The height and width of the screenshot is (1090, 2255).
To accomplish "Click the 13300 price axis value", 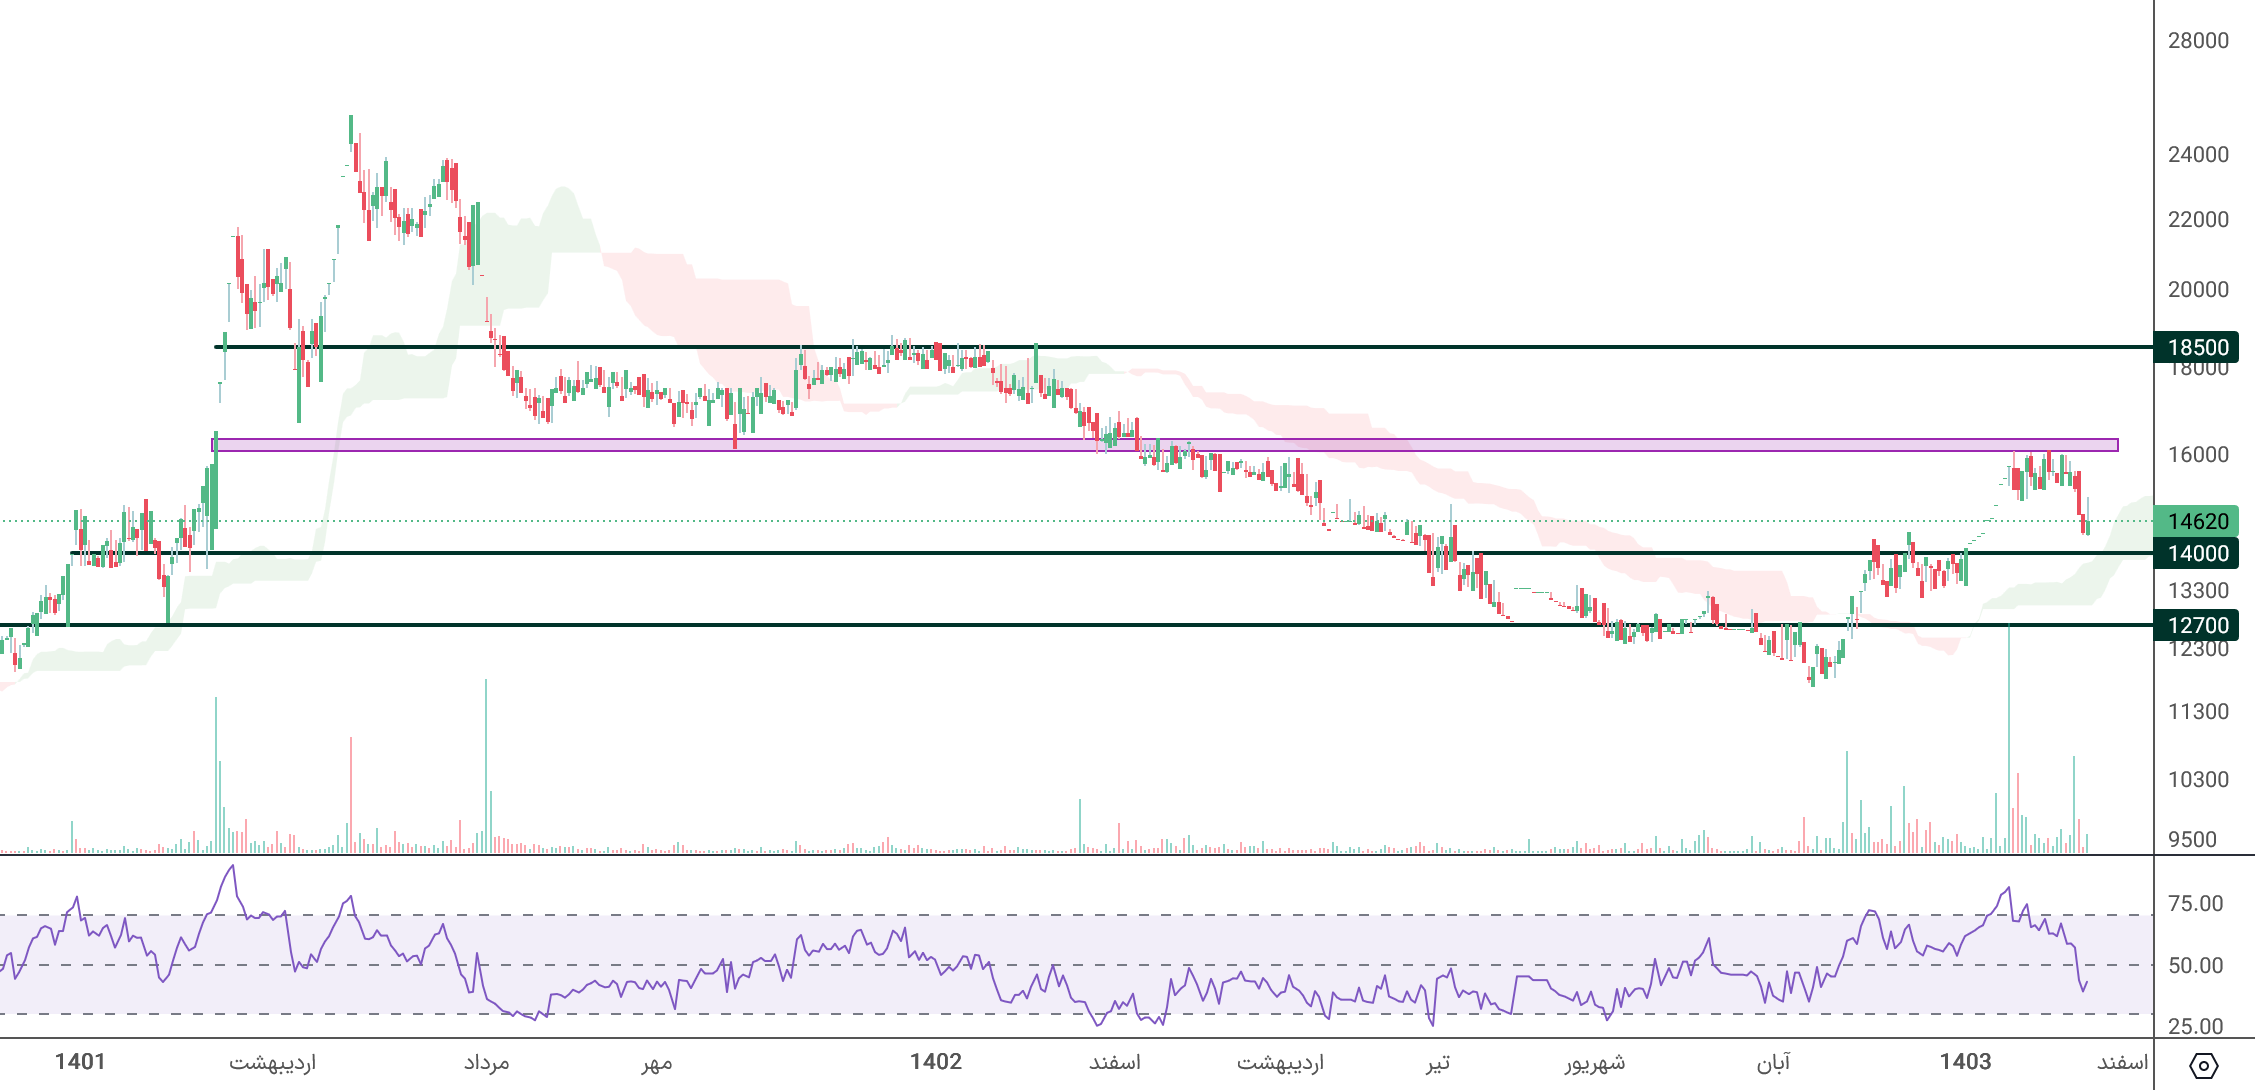I will pyautogui.click(x=2198, y=590).
